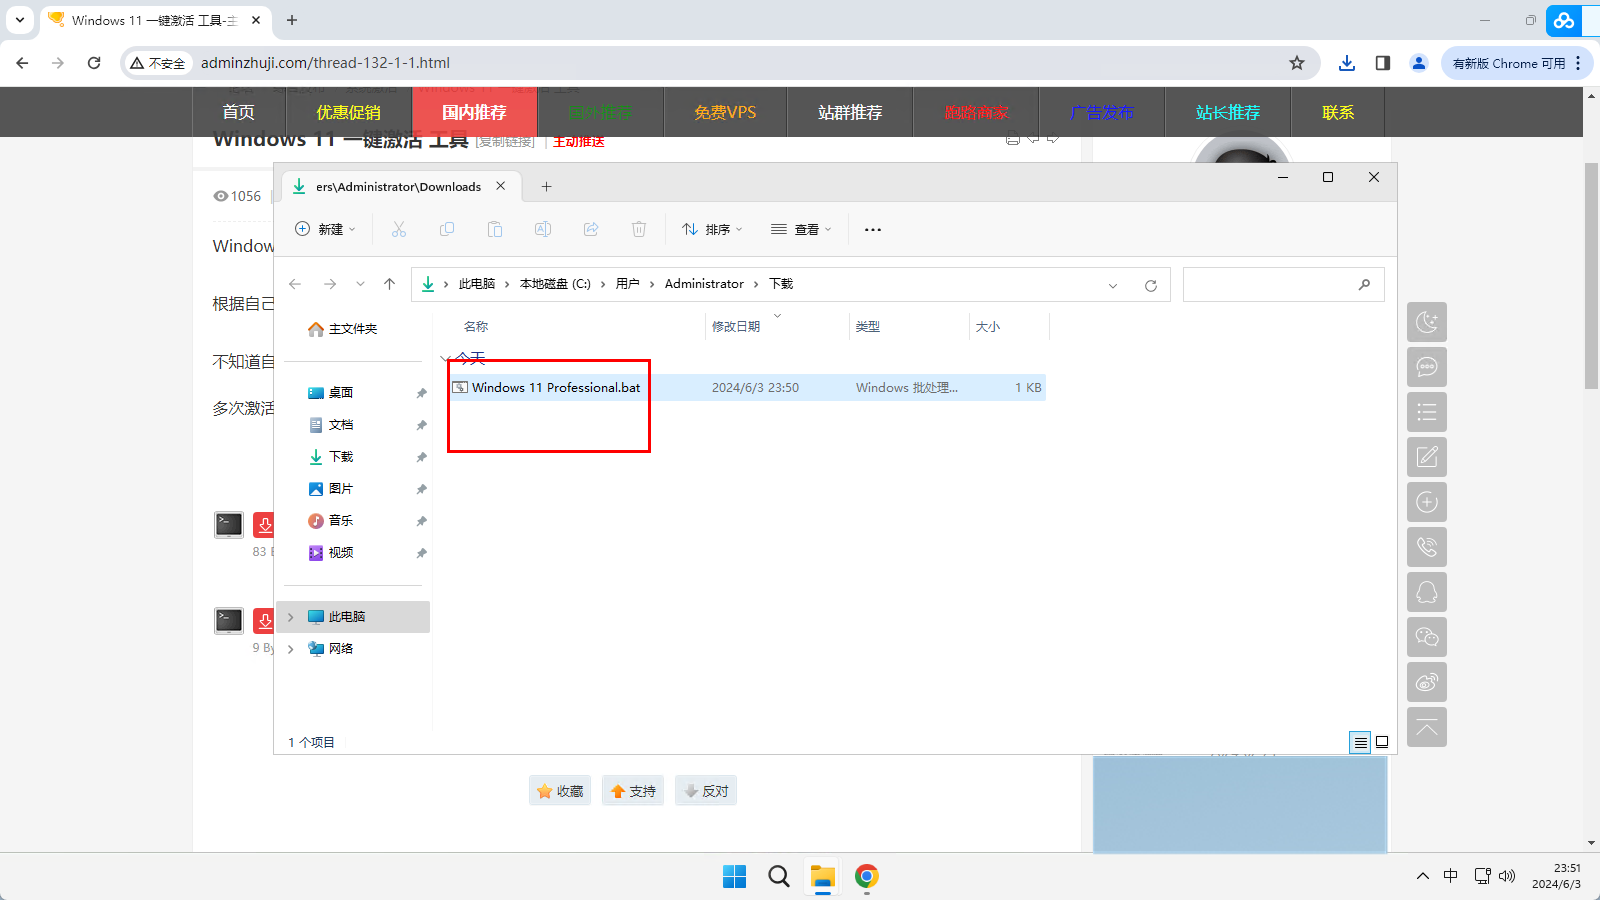1600x900 pixels.
Task: Expand the 此电脑 (This PC) tree node
Action: tap(291, 617)
